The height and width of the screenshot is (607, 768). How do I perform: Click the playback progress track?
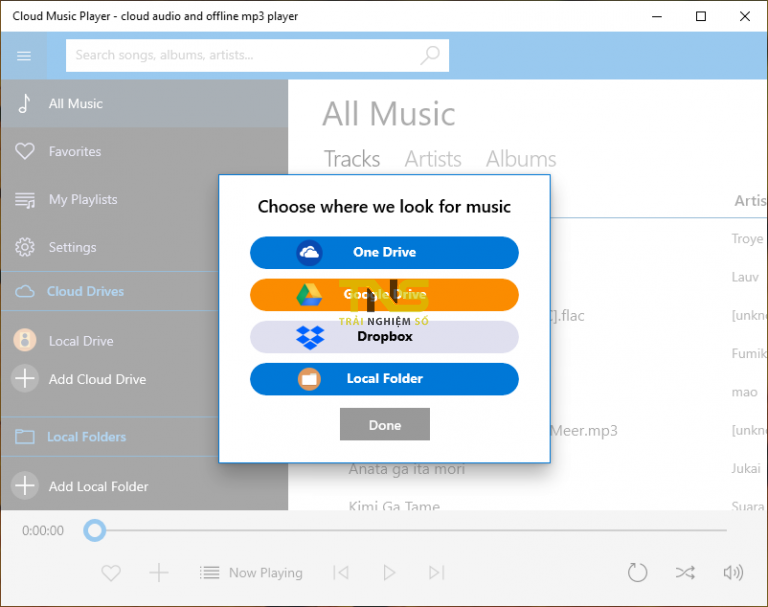[x=415, y=530]
